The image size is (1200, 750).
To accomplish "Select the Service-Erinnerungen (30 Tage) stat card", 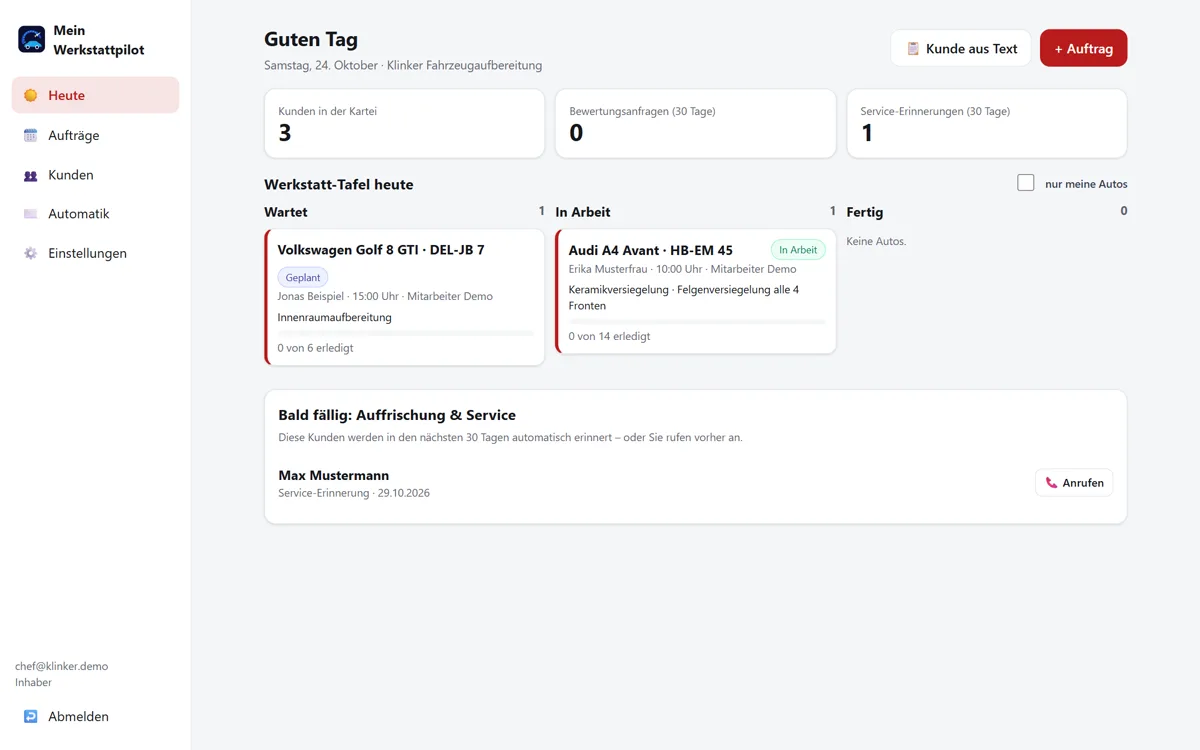I will coord(987,124).
